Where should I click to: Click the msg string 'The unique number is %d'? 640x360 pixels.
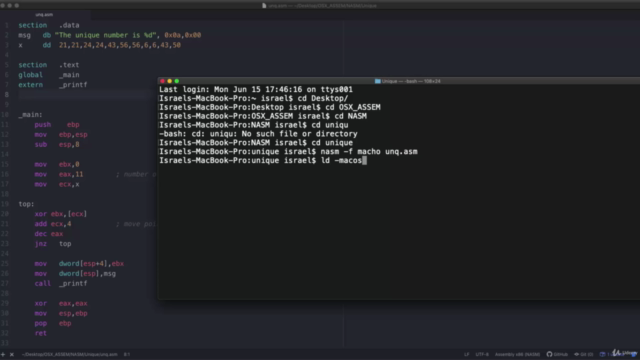coord(105,35)
